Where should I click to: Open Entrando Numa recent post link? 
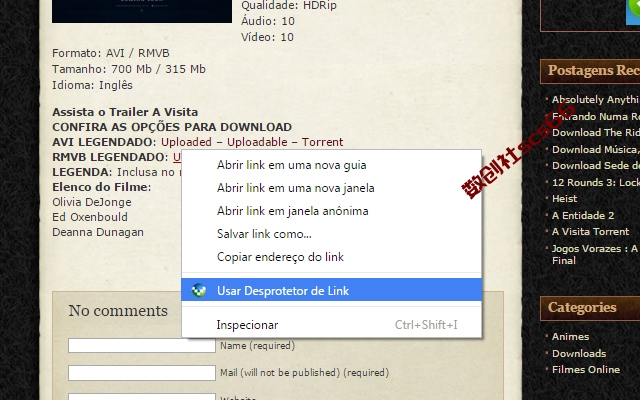click(596, 116)
